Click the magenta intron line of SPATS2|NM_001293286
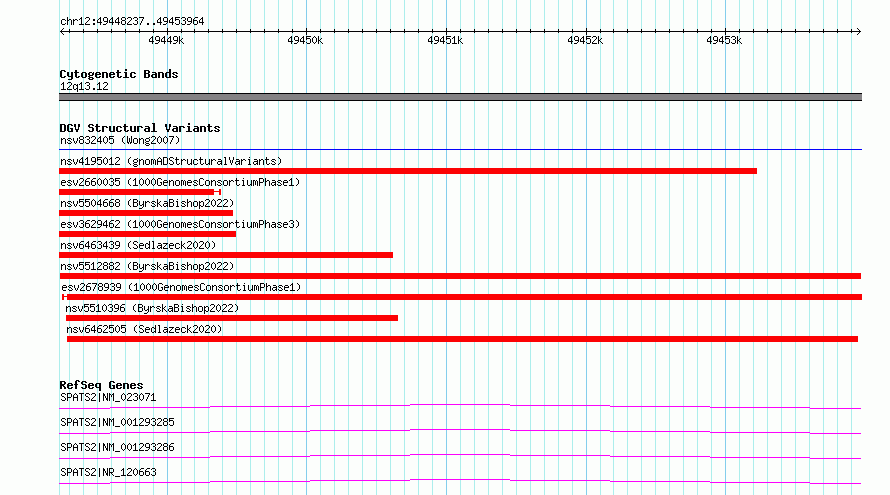 [460, 456]
